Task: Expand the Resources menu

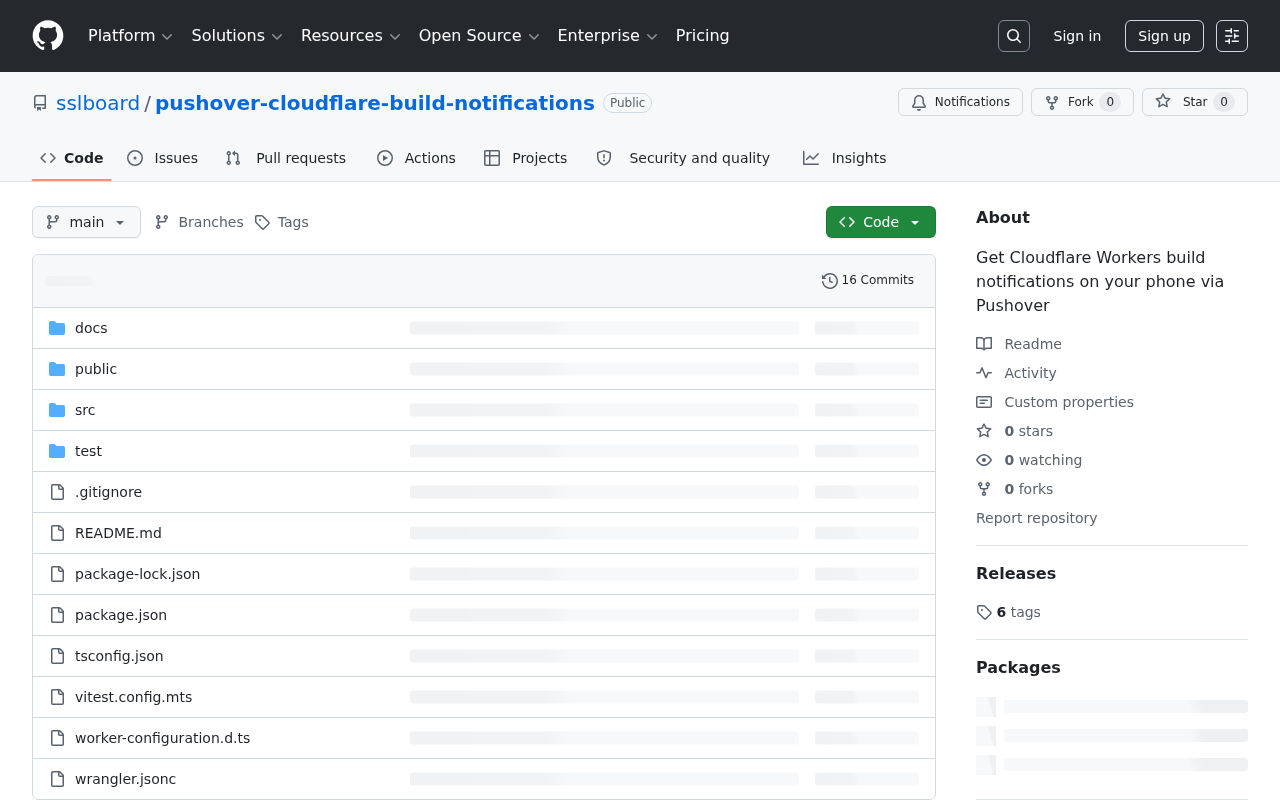Action: 351,36
